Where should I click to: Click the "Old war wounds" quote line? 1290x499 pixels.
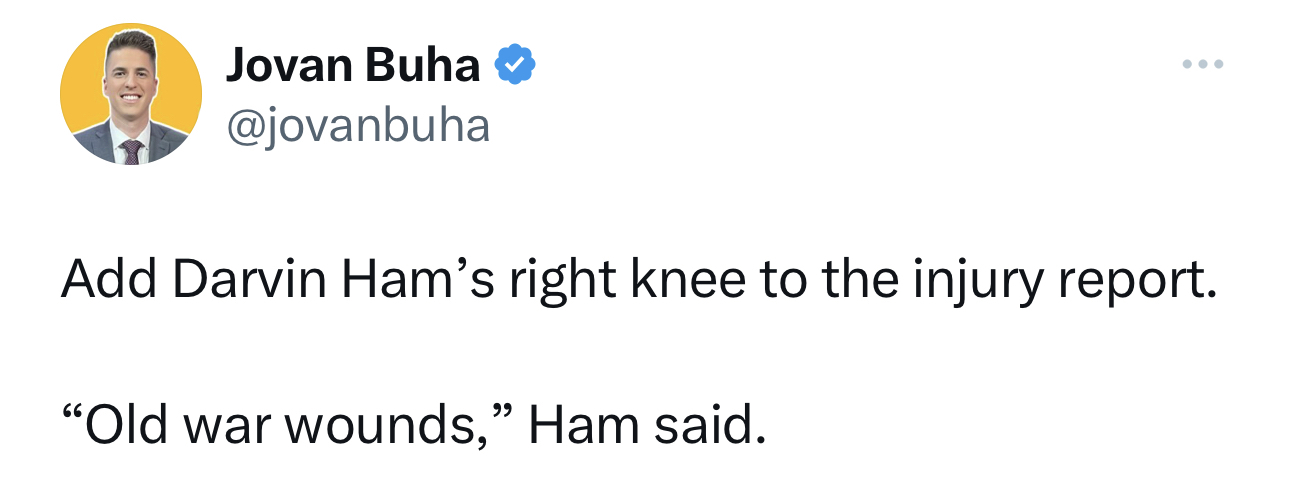pyautogui.click(x=413, y=425)
